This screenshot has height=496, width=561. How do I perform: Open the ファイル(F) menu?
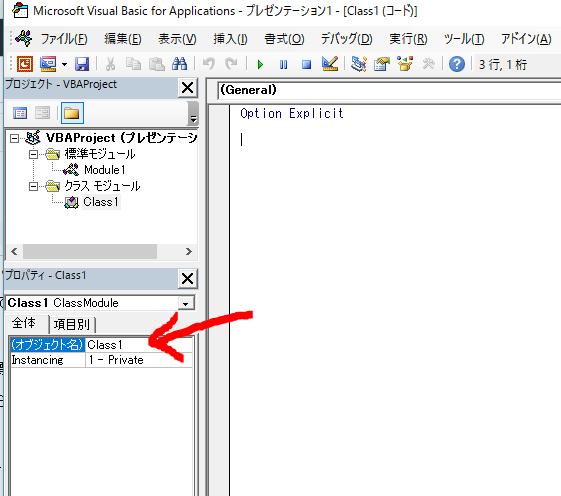pos(64,39)
